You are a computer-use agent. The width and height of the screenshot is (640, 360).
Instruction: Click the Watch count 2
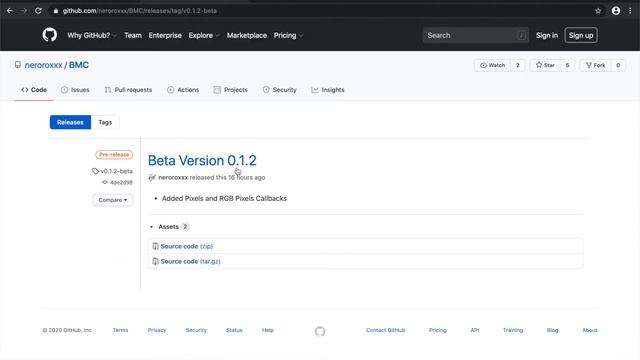[518, 65]
